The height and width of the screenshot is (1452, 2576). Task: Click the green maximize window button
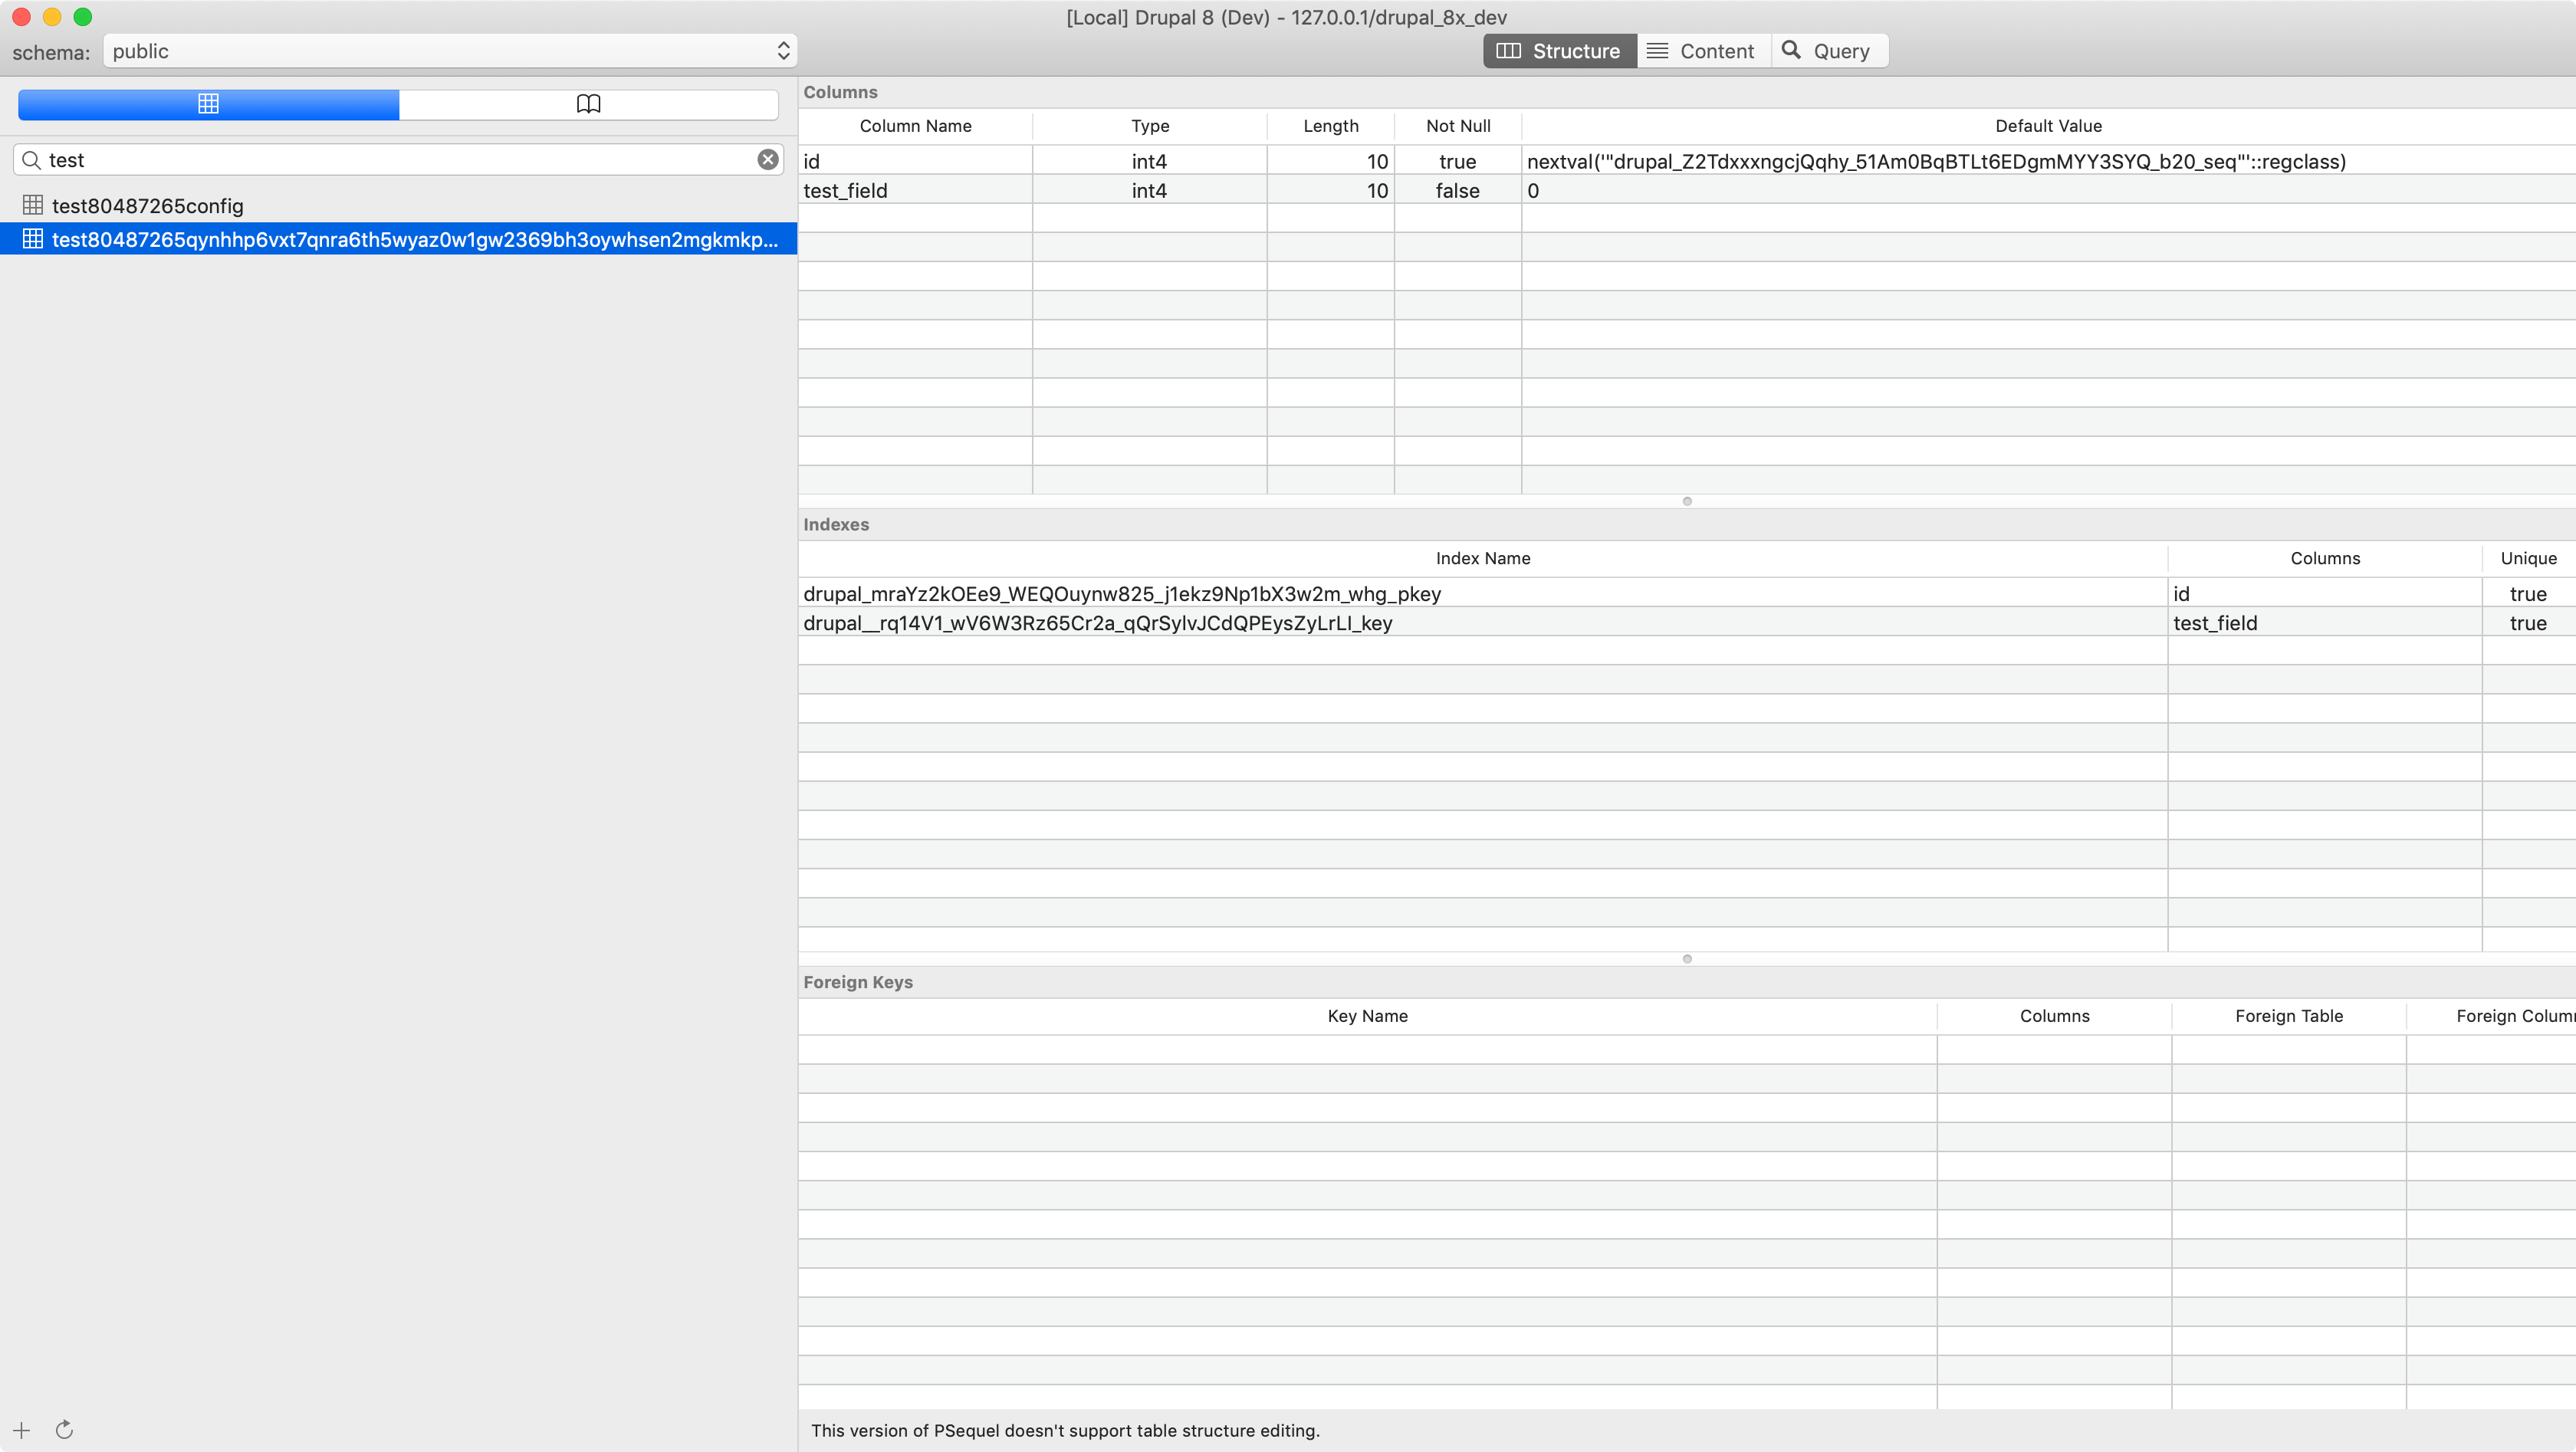[x=83, y=17]
